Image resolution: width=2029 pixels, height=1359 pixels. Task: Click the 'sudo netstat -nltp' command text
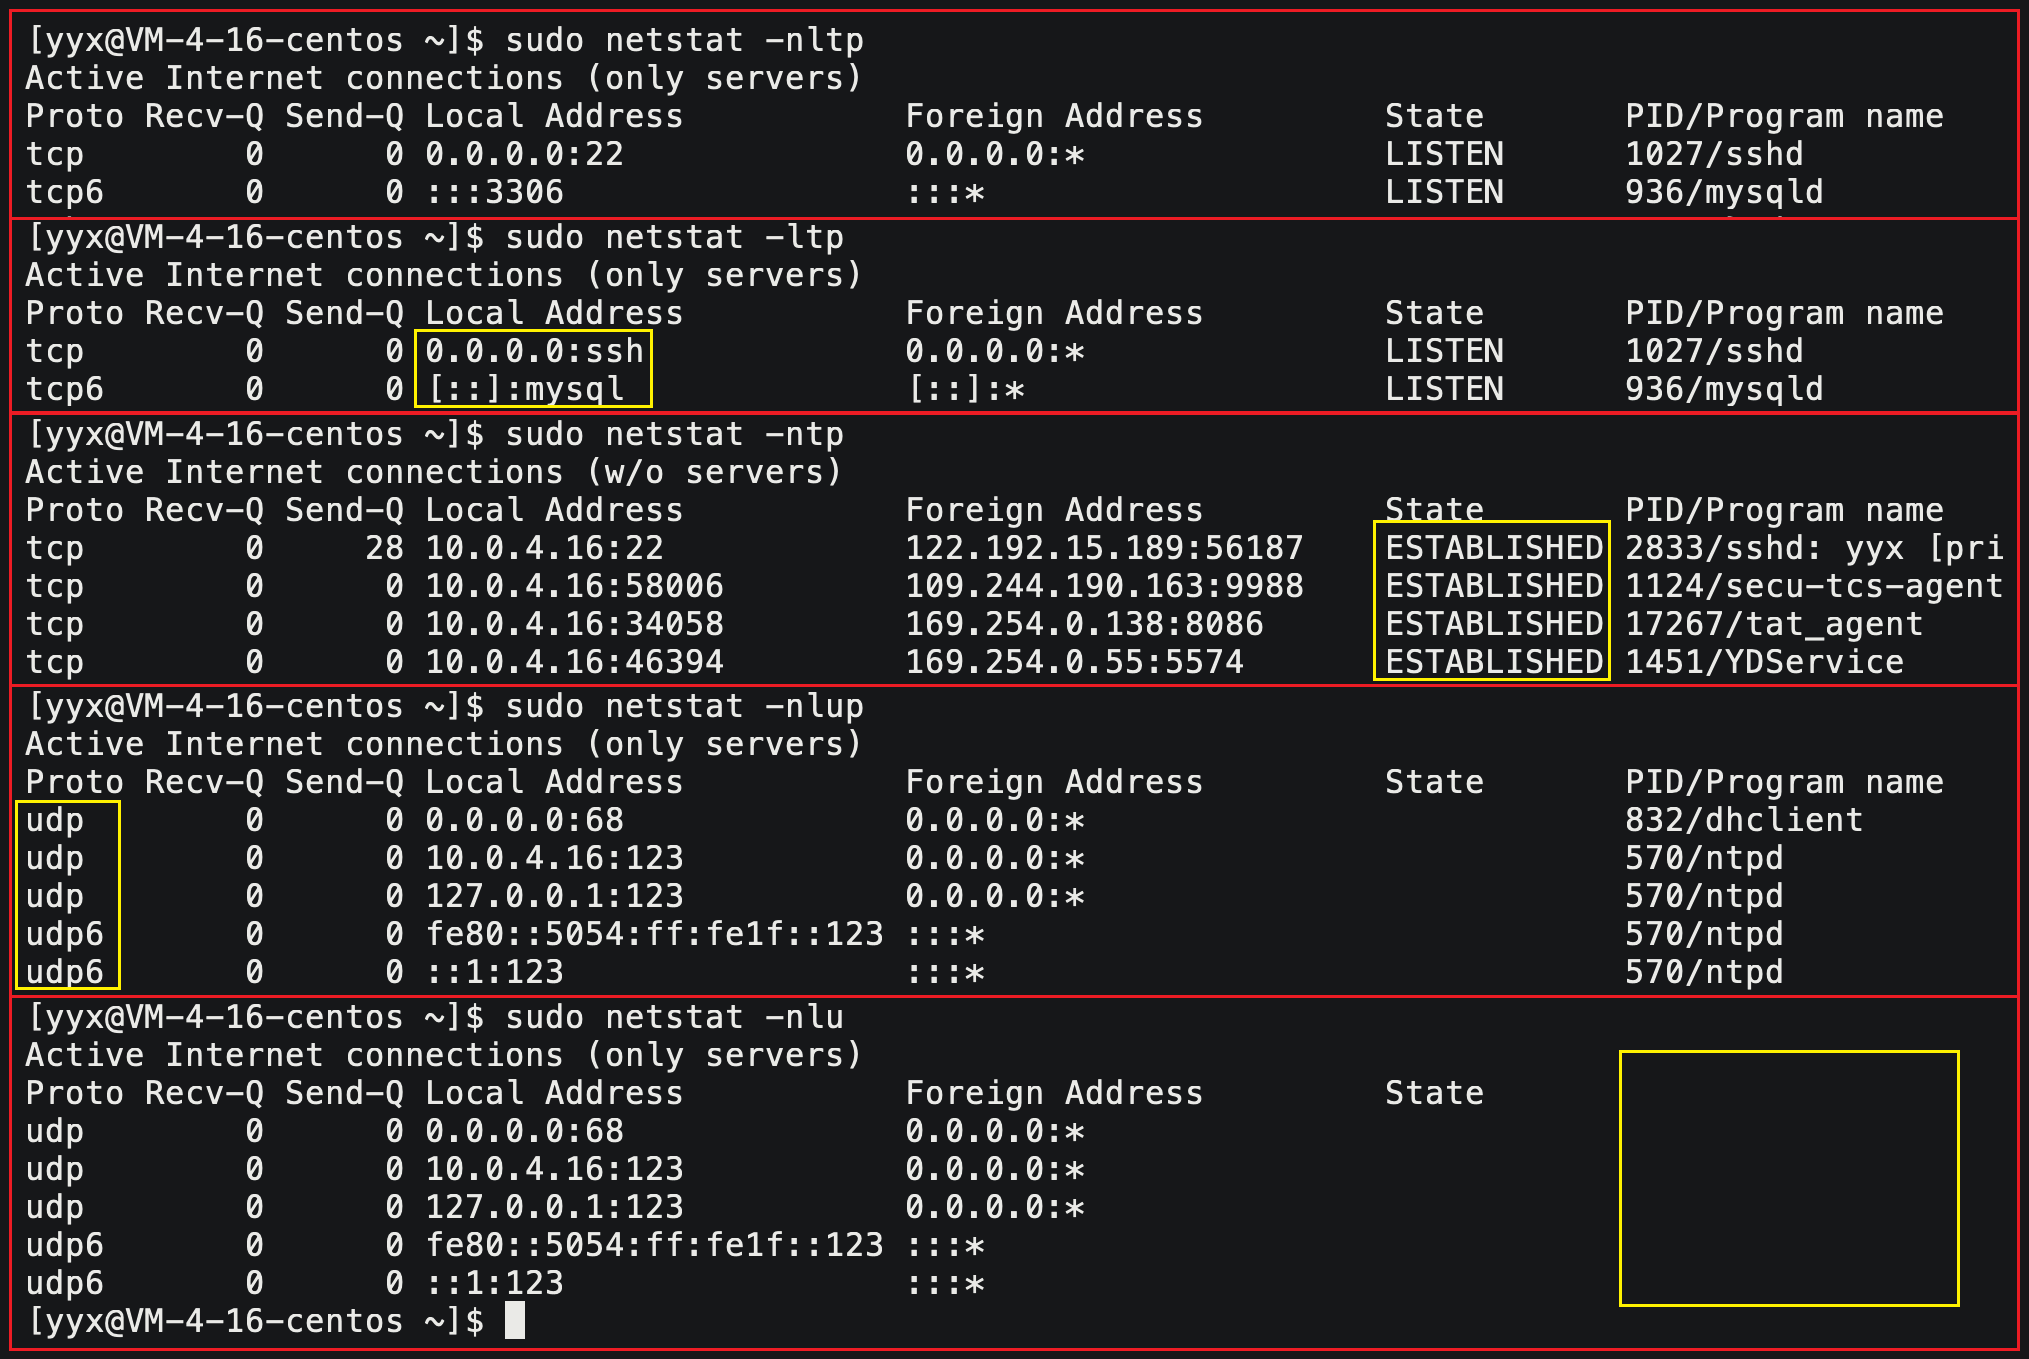pos(684,40)
